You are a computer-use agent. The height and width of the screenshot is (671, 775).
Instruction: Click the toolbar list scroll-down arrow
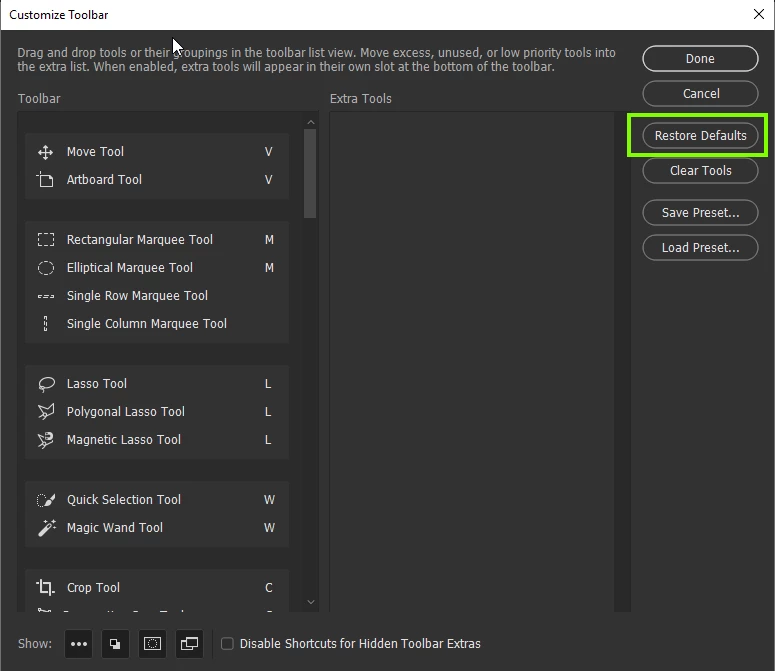[310, 602]
